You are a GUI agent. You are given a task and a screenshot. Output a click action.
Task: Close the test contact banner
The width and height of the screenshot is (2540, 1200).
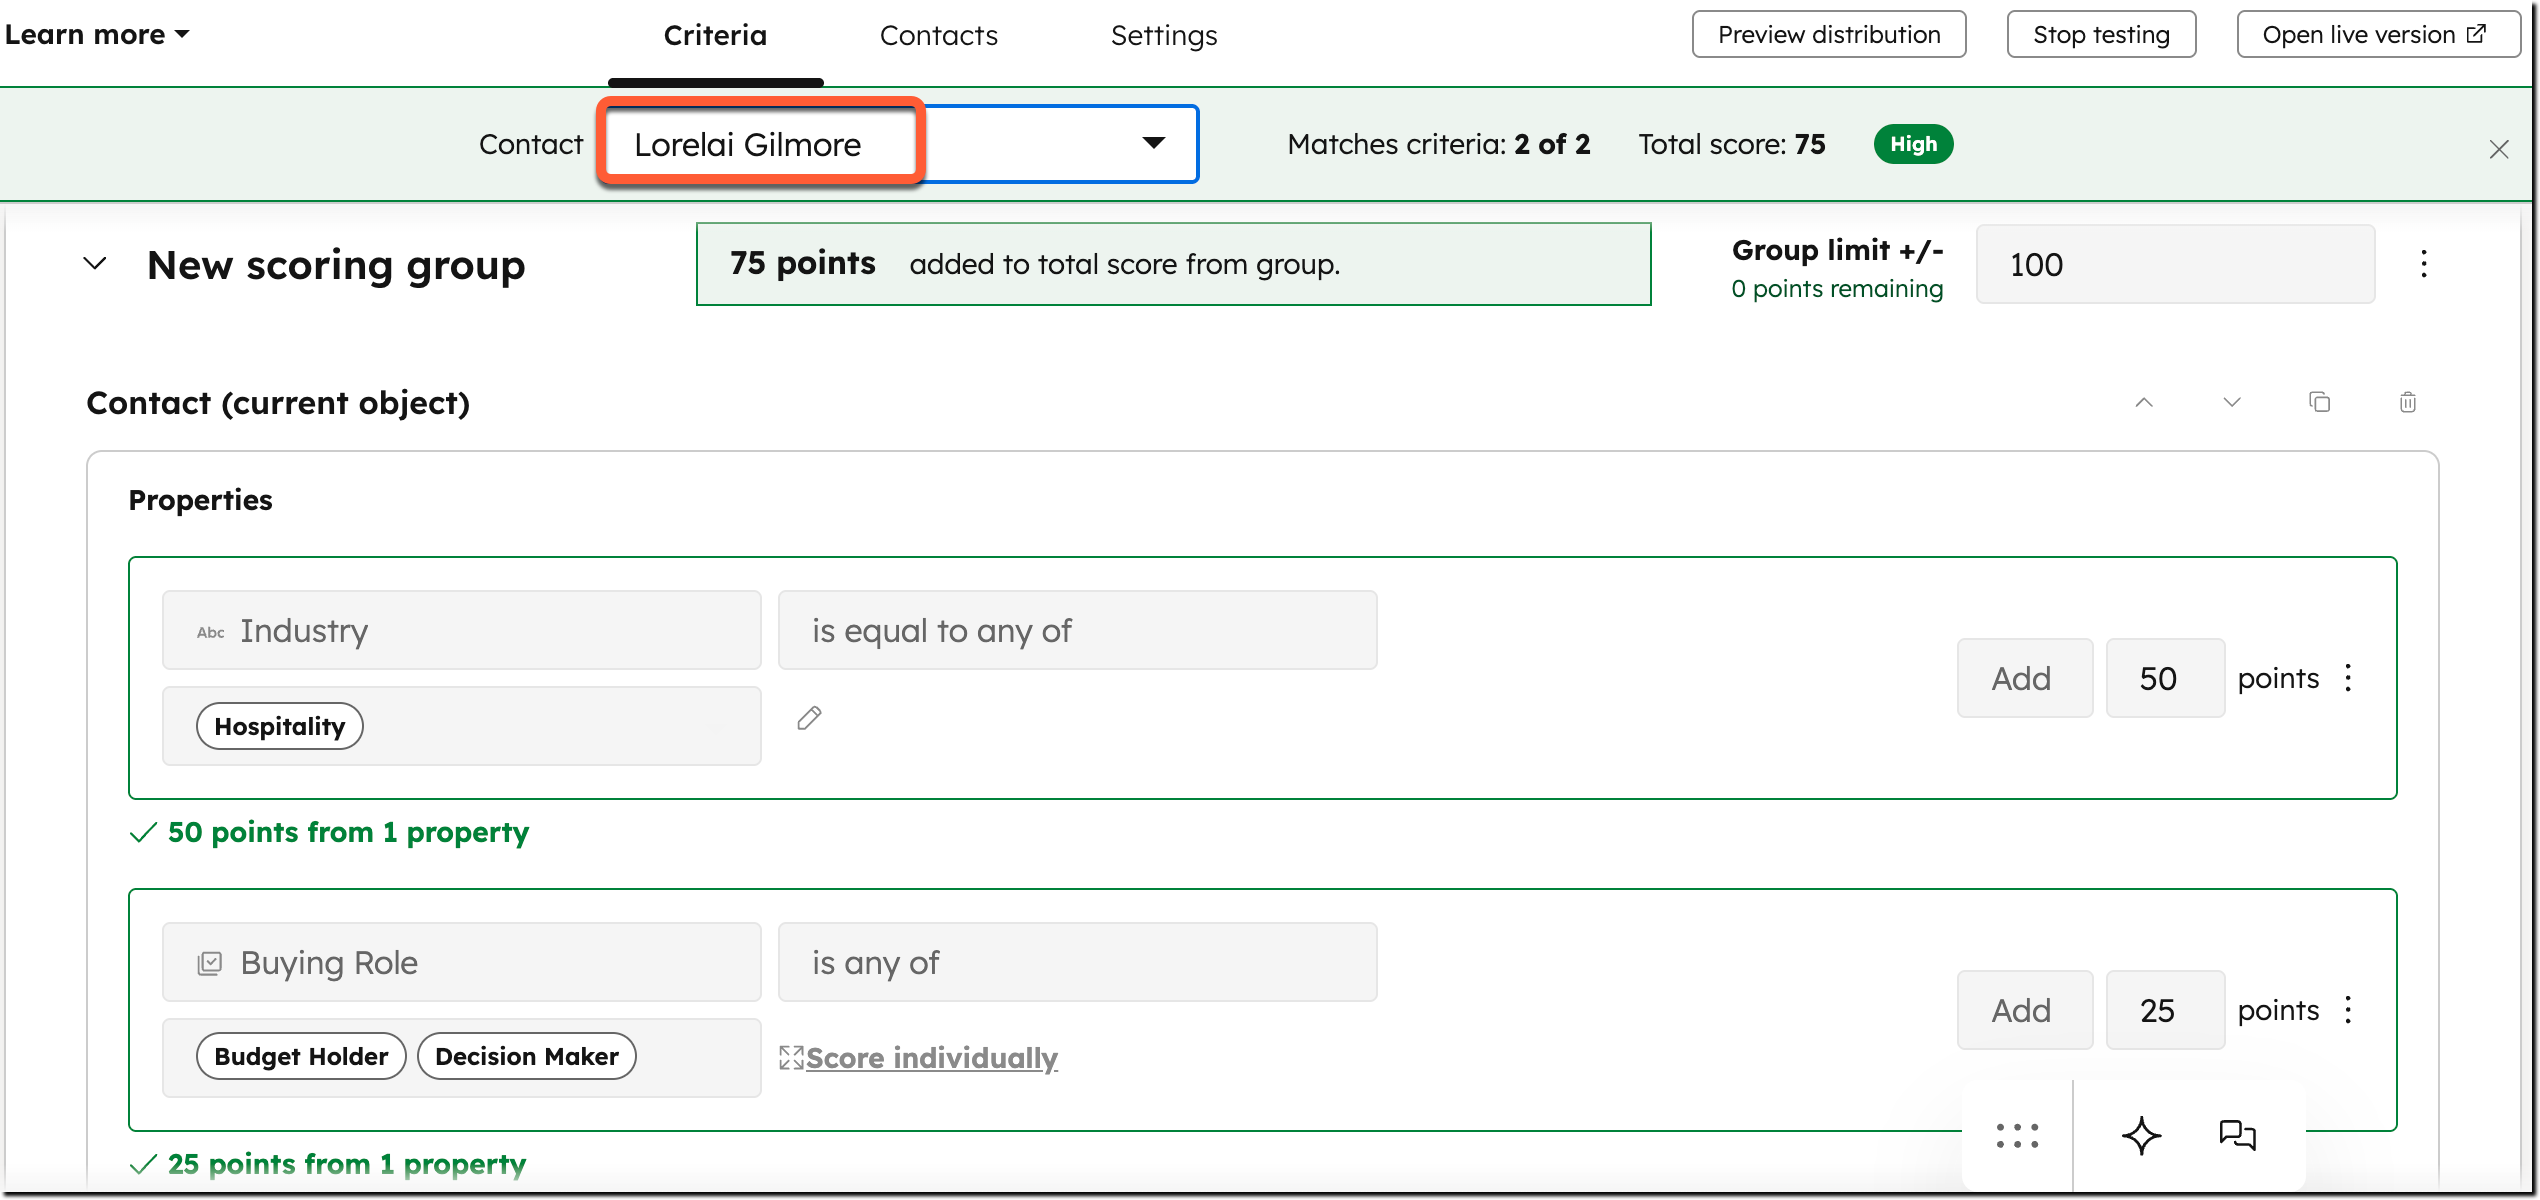(x=2498, y=150)
